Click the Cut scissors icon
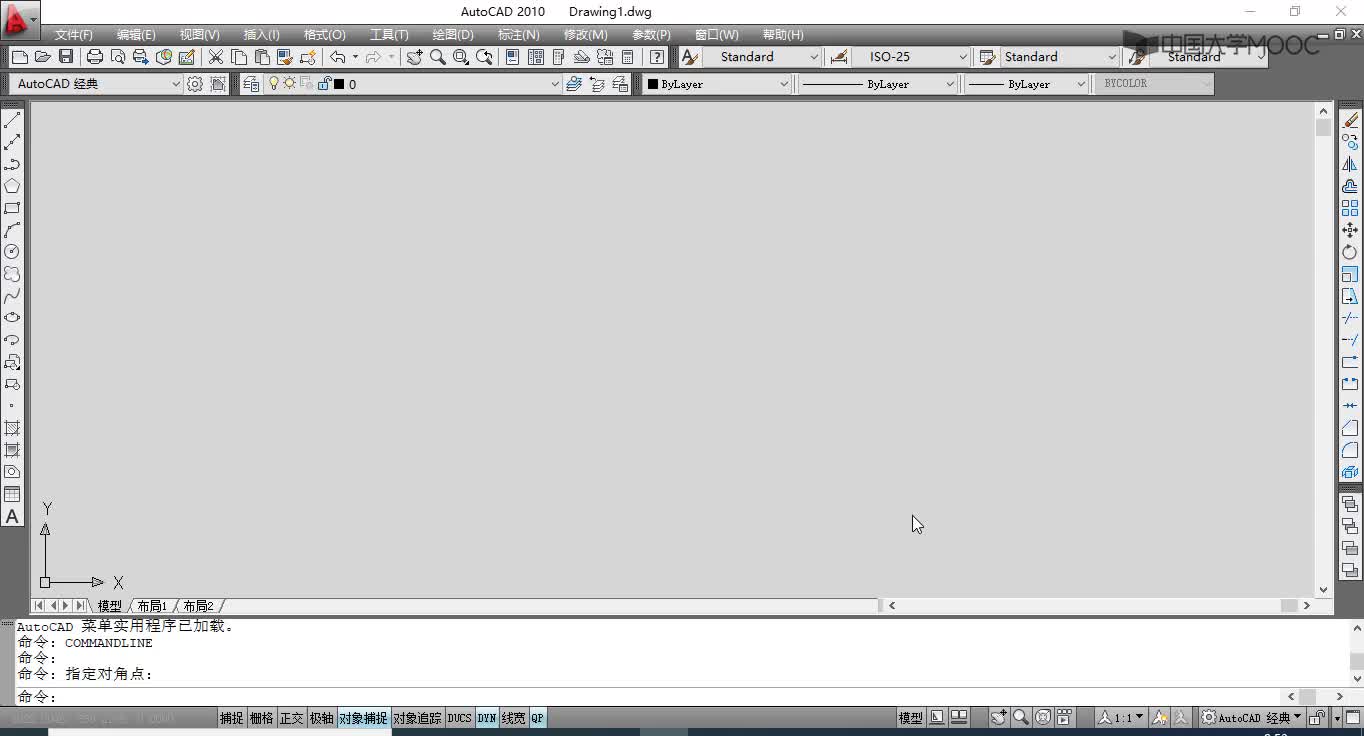The height and width of the screenshot is (736, 1364). (215, 57)
